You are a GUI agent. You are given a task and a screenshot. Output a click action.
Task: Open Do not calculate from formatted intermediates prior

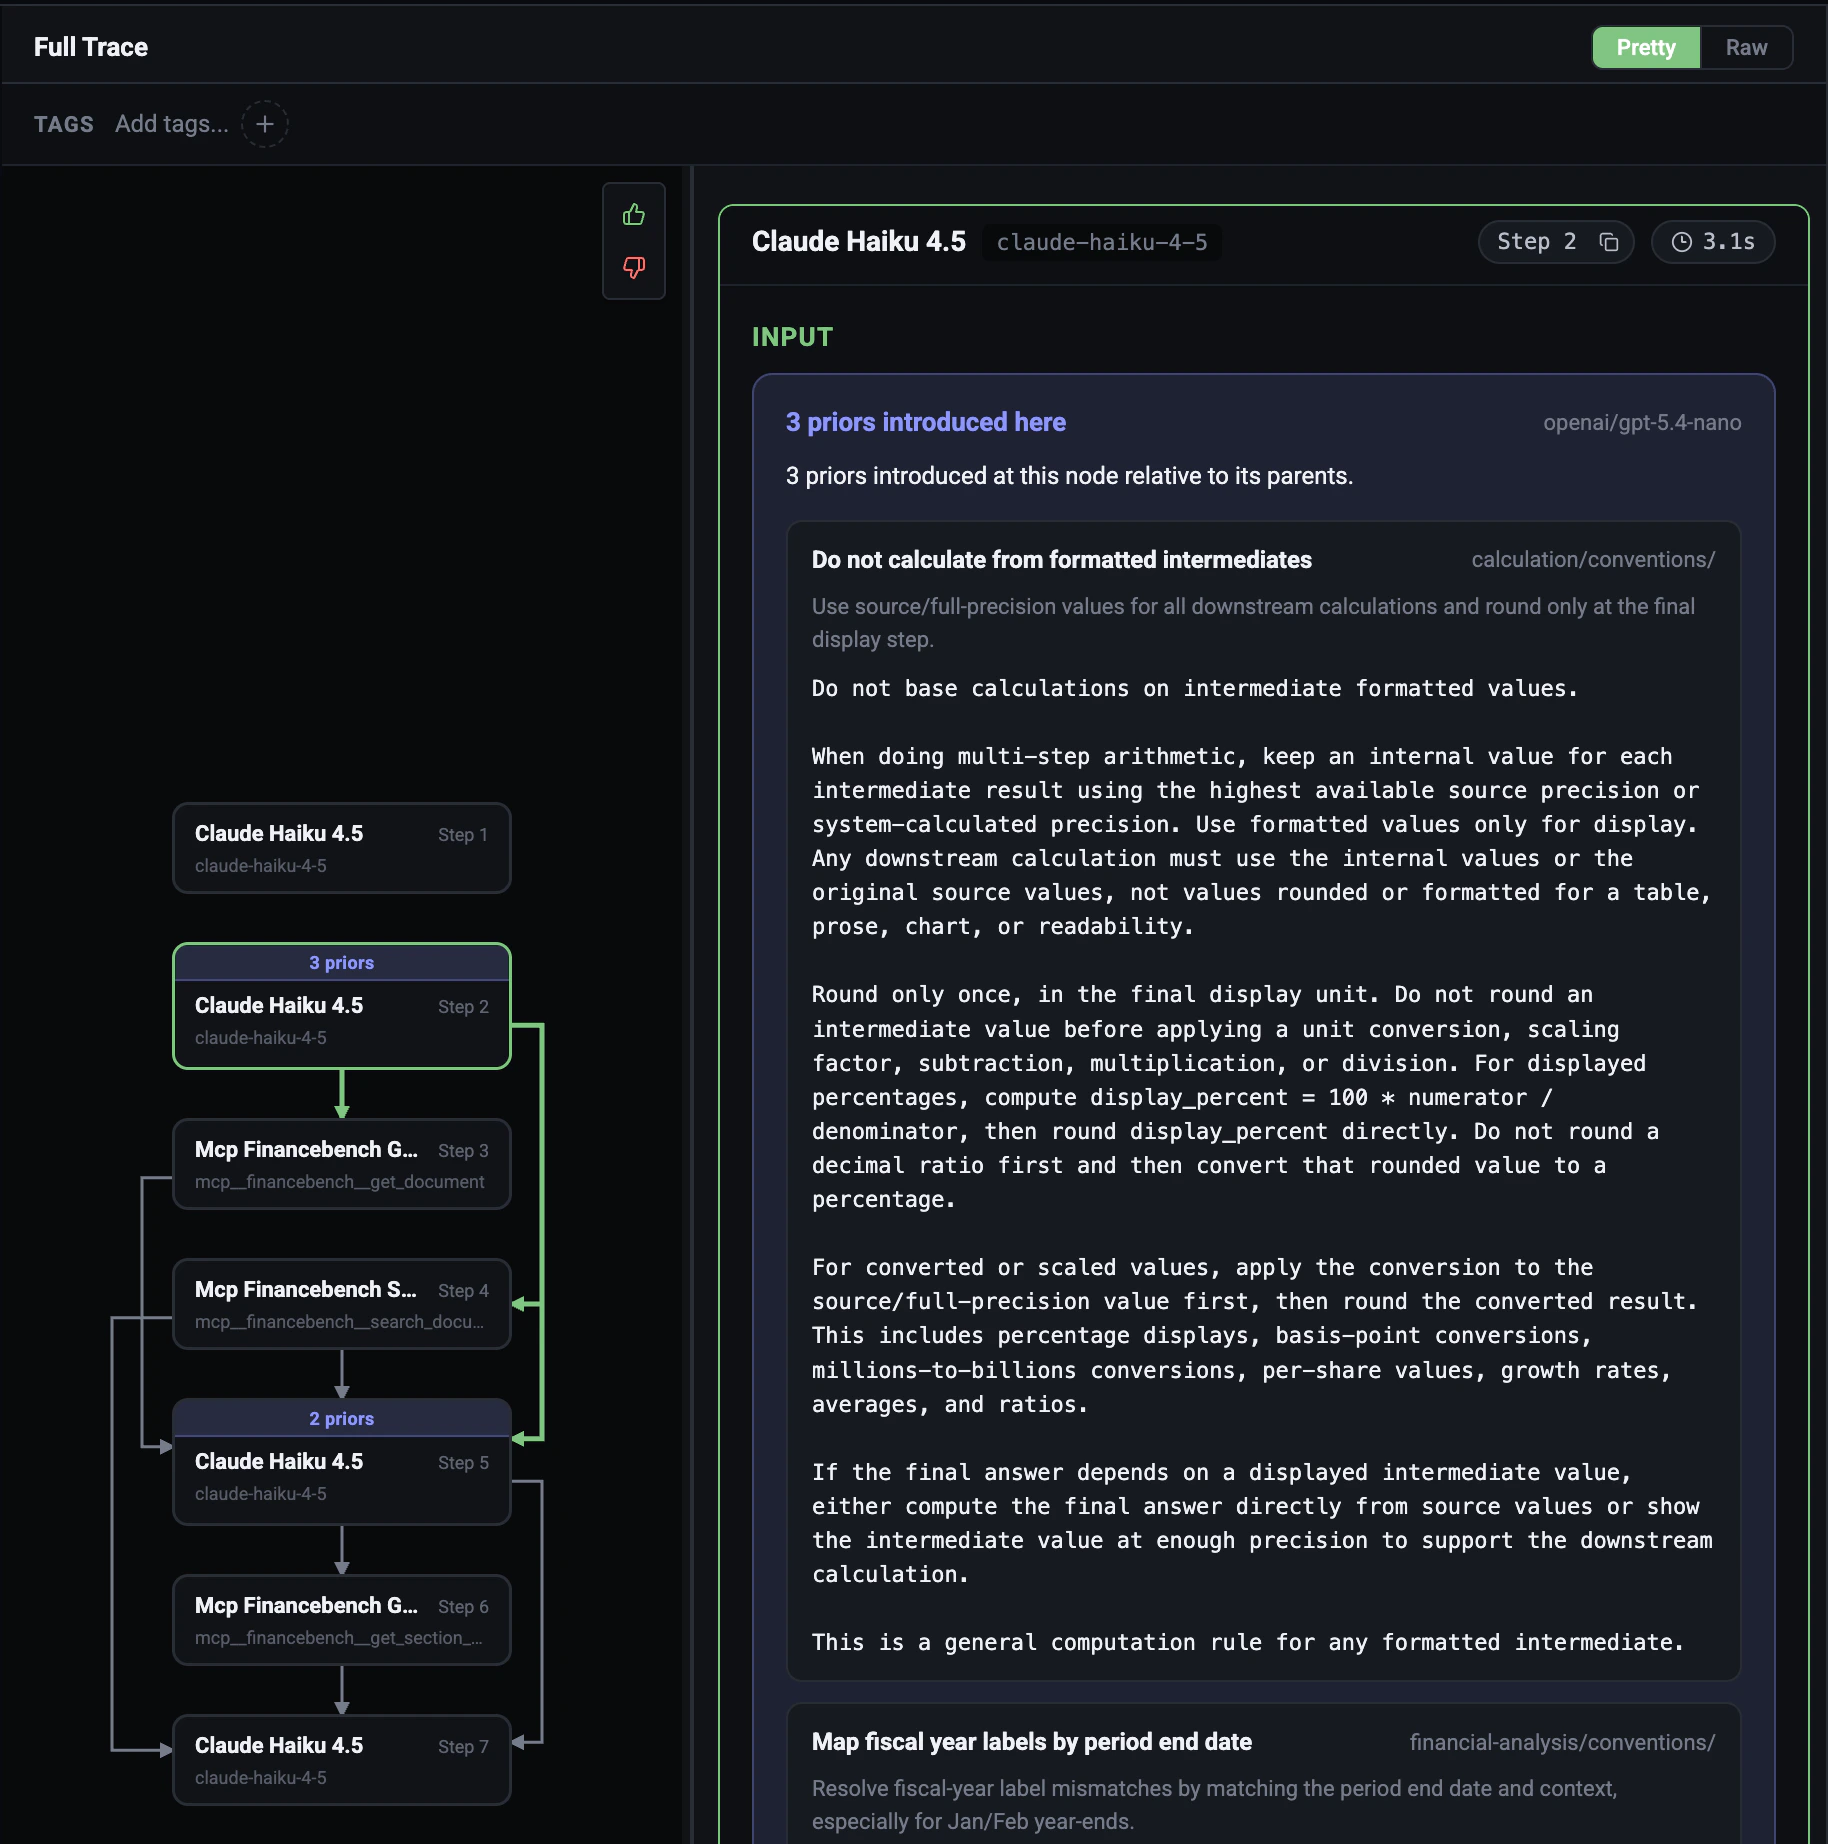[1062, 560]
